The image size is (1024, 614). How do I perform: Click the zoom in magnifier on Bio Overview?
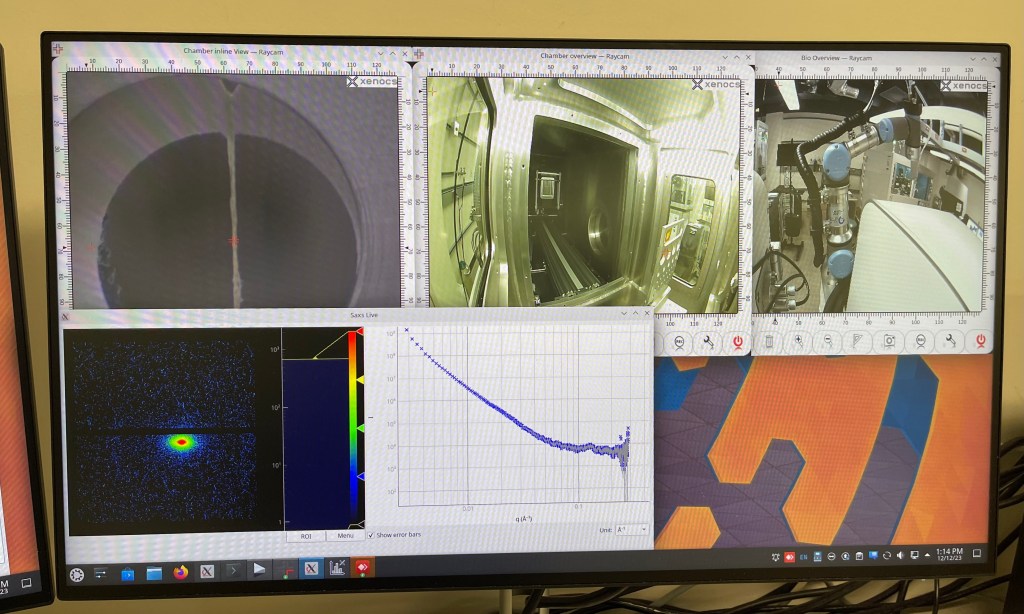tap(798, 341)
